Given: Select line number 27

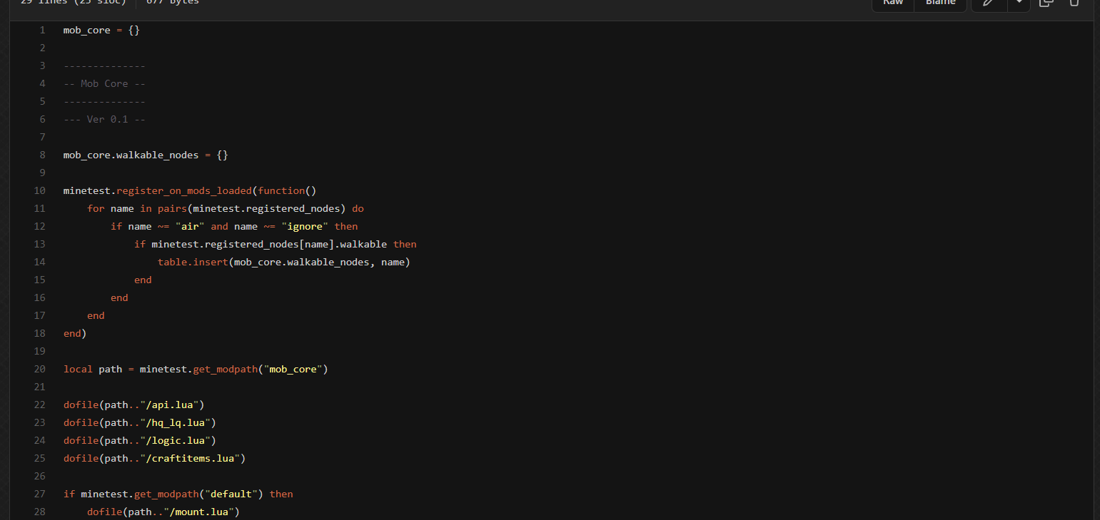Looking at the screenshot, I should [39, 494].
